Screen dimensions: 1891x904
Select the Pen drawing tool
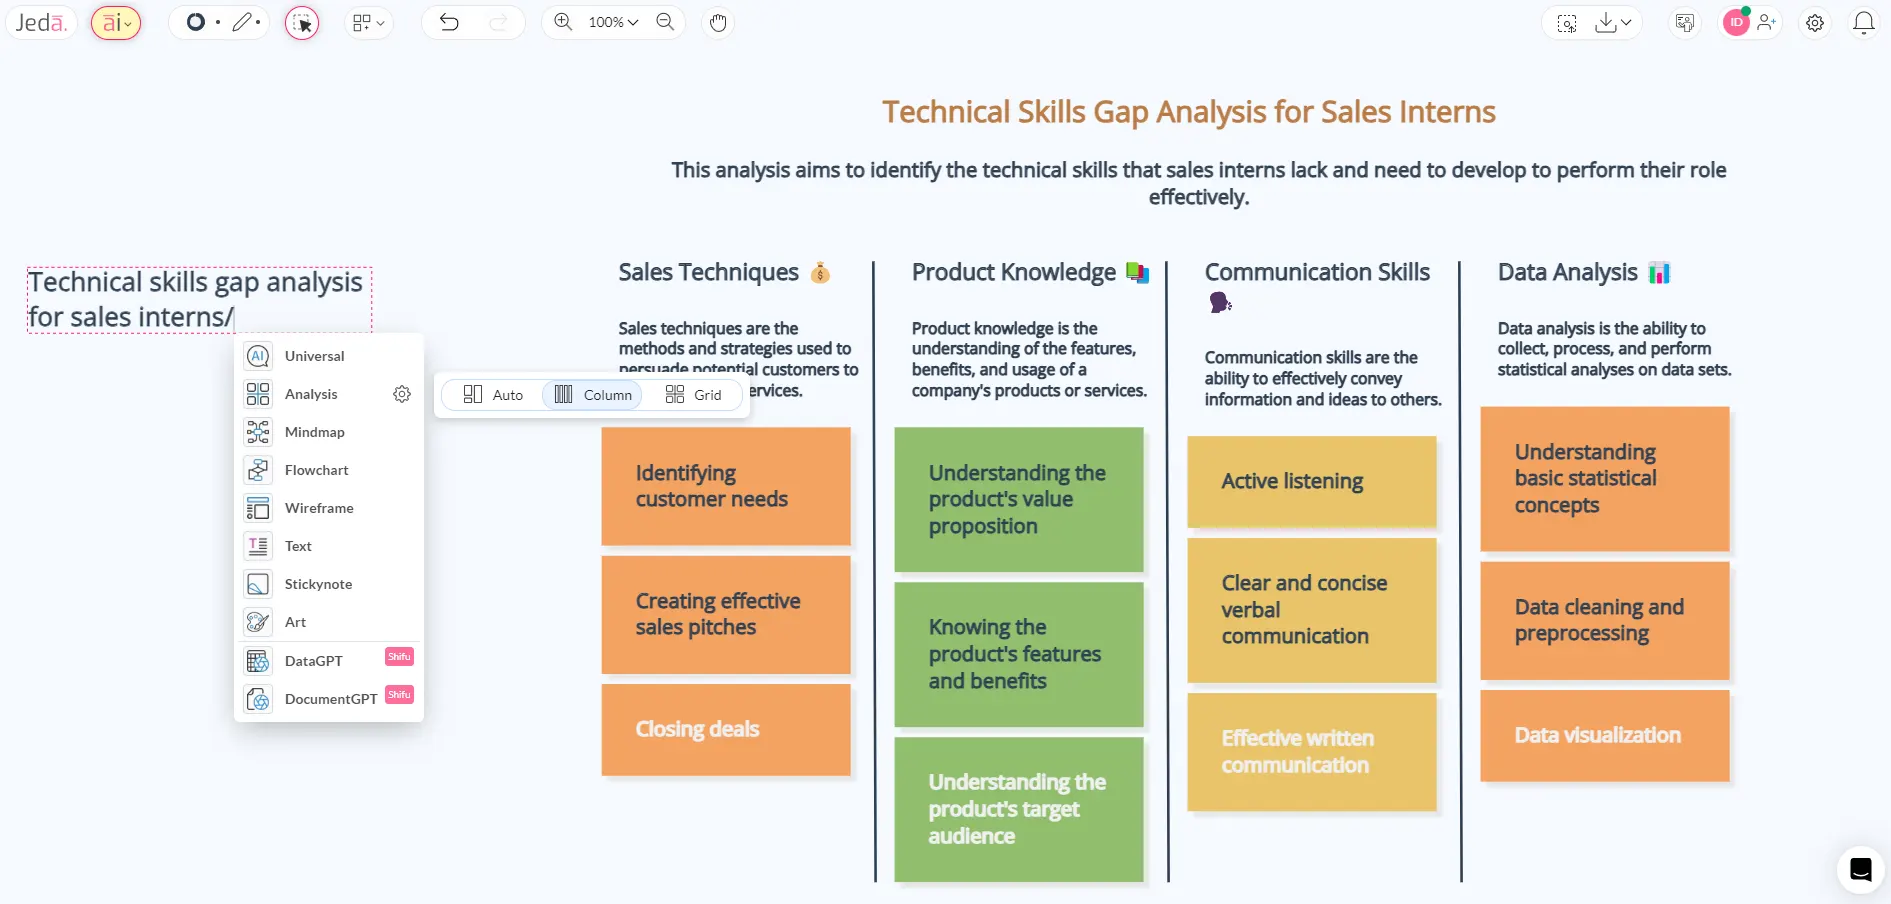[242, 22]
